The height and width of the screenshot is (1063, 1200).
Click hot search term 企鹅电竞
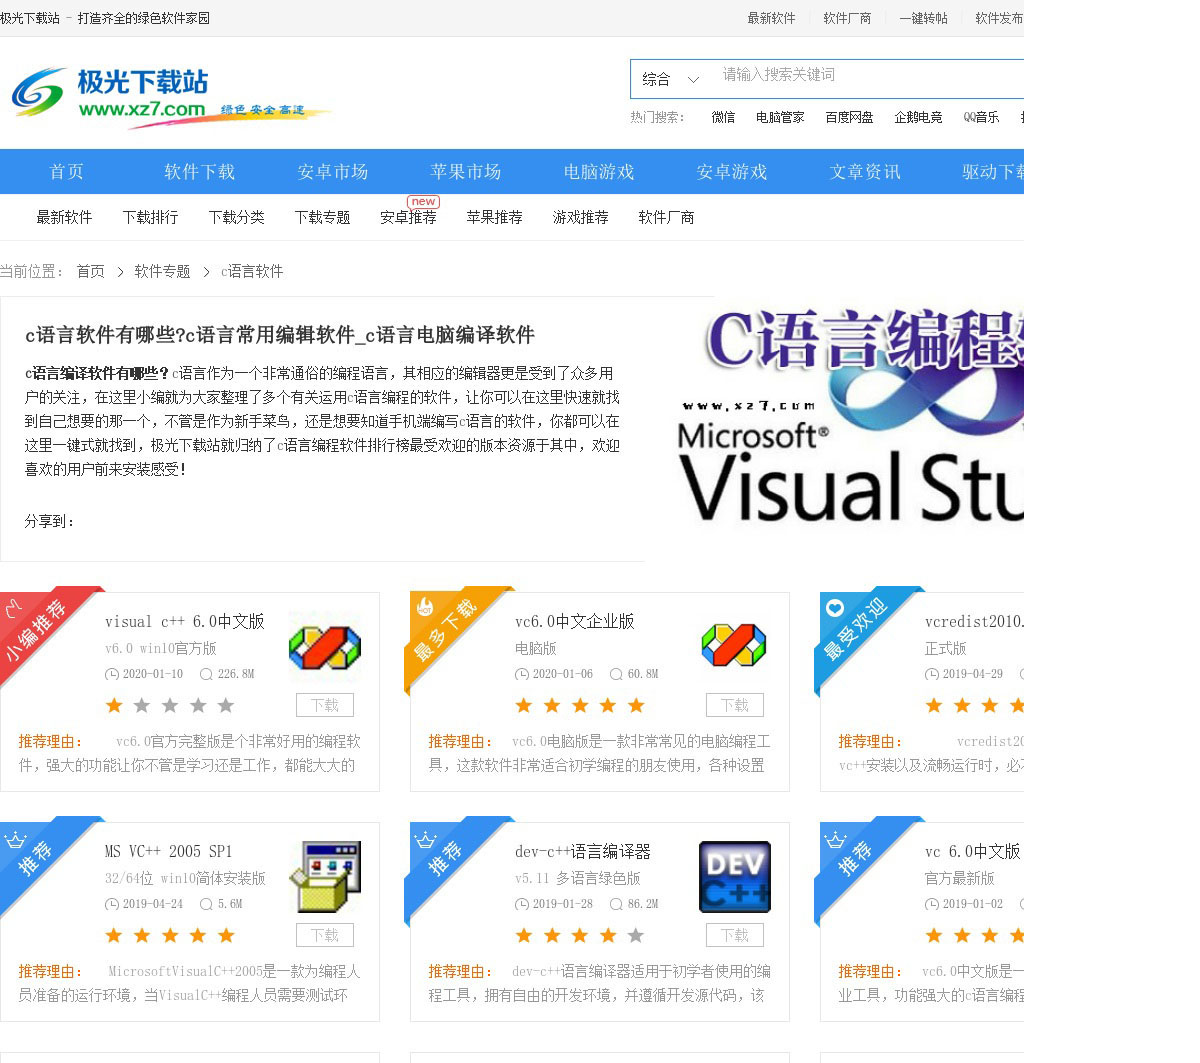[918, 117]
